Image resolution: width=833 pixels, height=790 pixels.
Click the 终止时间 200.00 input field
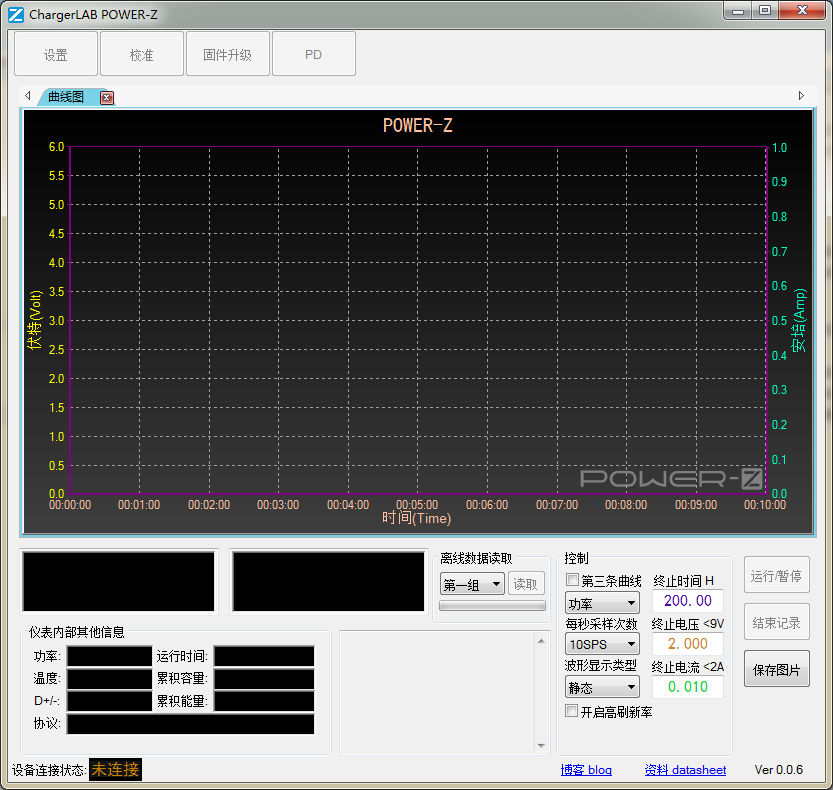click(687, 600)
